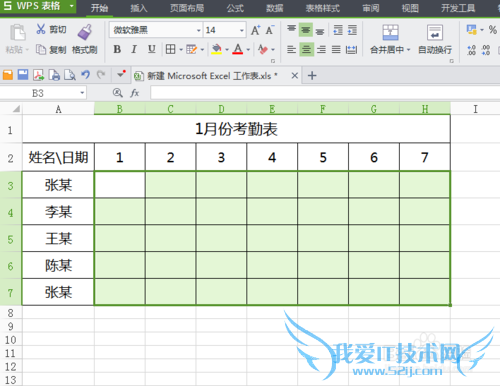Click the print icon
500x386 pixels.
click(54, 75)
